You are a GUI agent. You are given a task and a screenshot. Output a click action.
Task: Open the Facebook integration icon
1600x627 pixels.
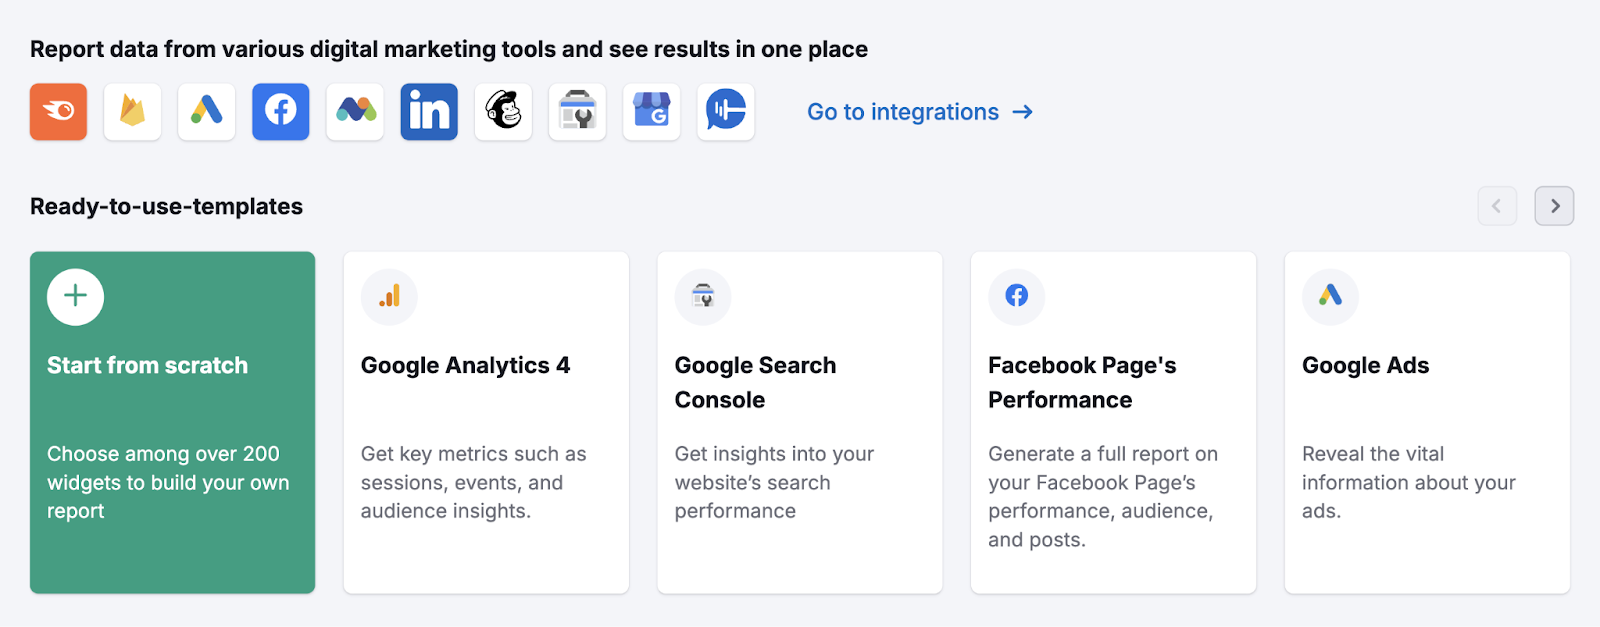(280, 111)
